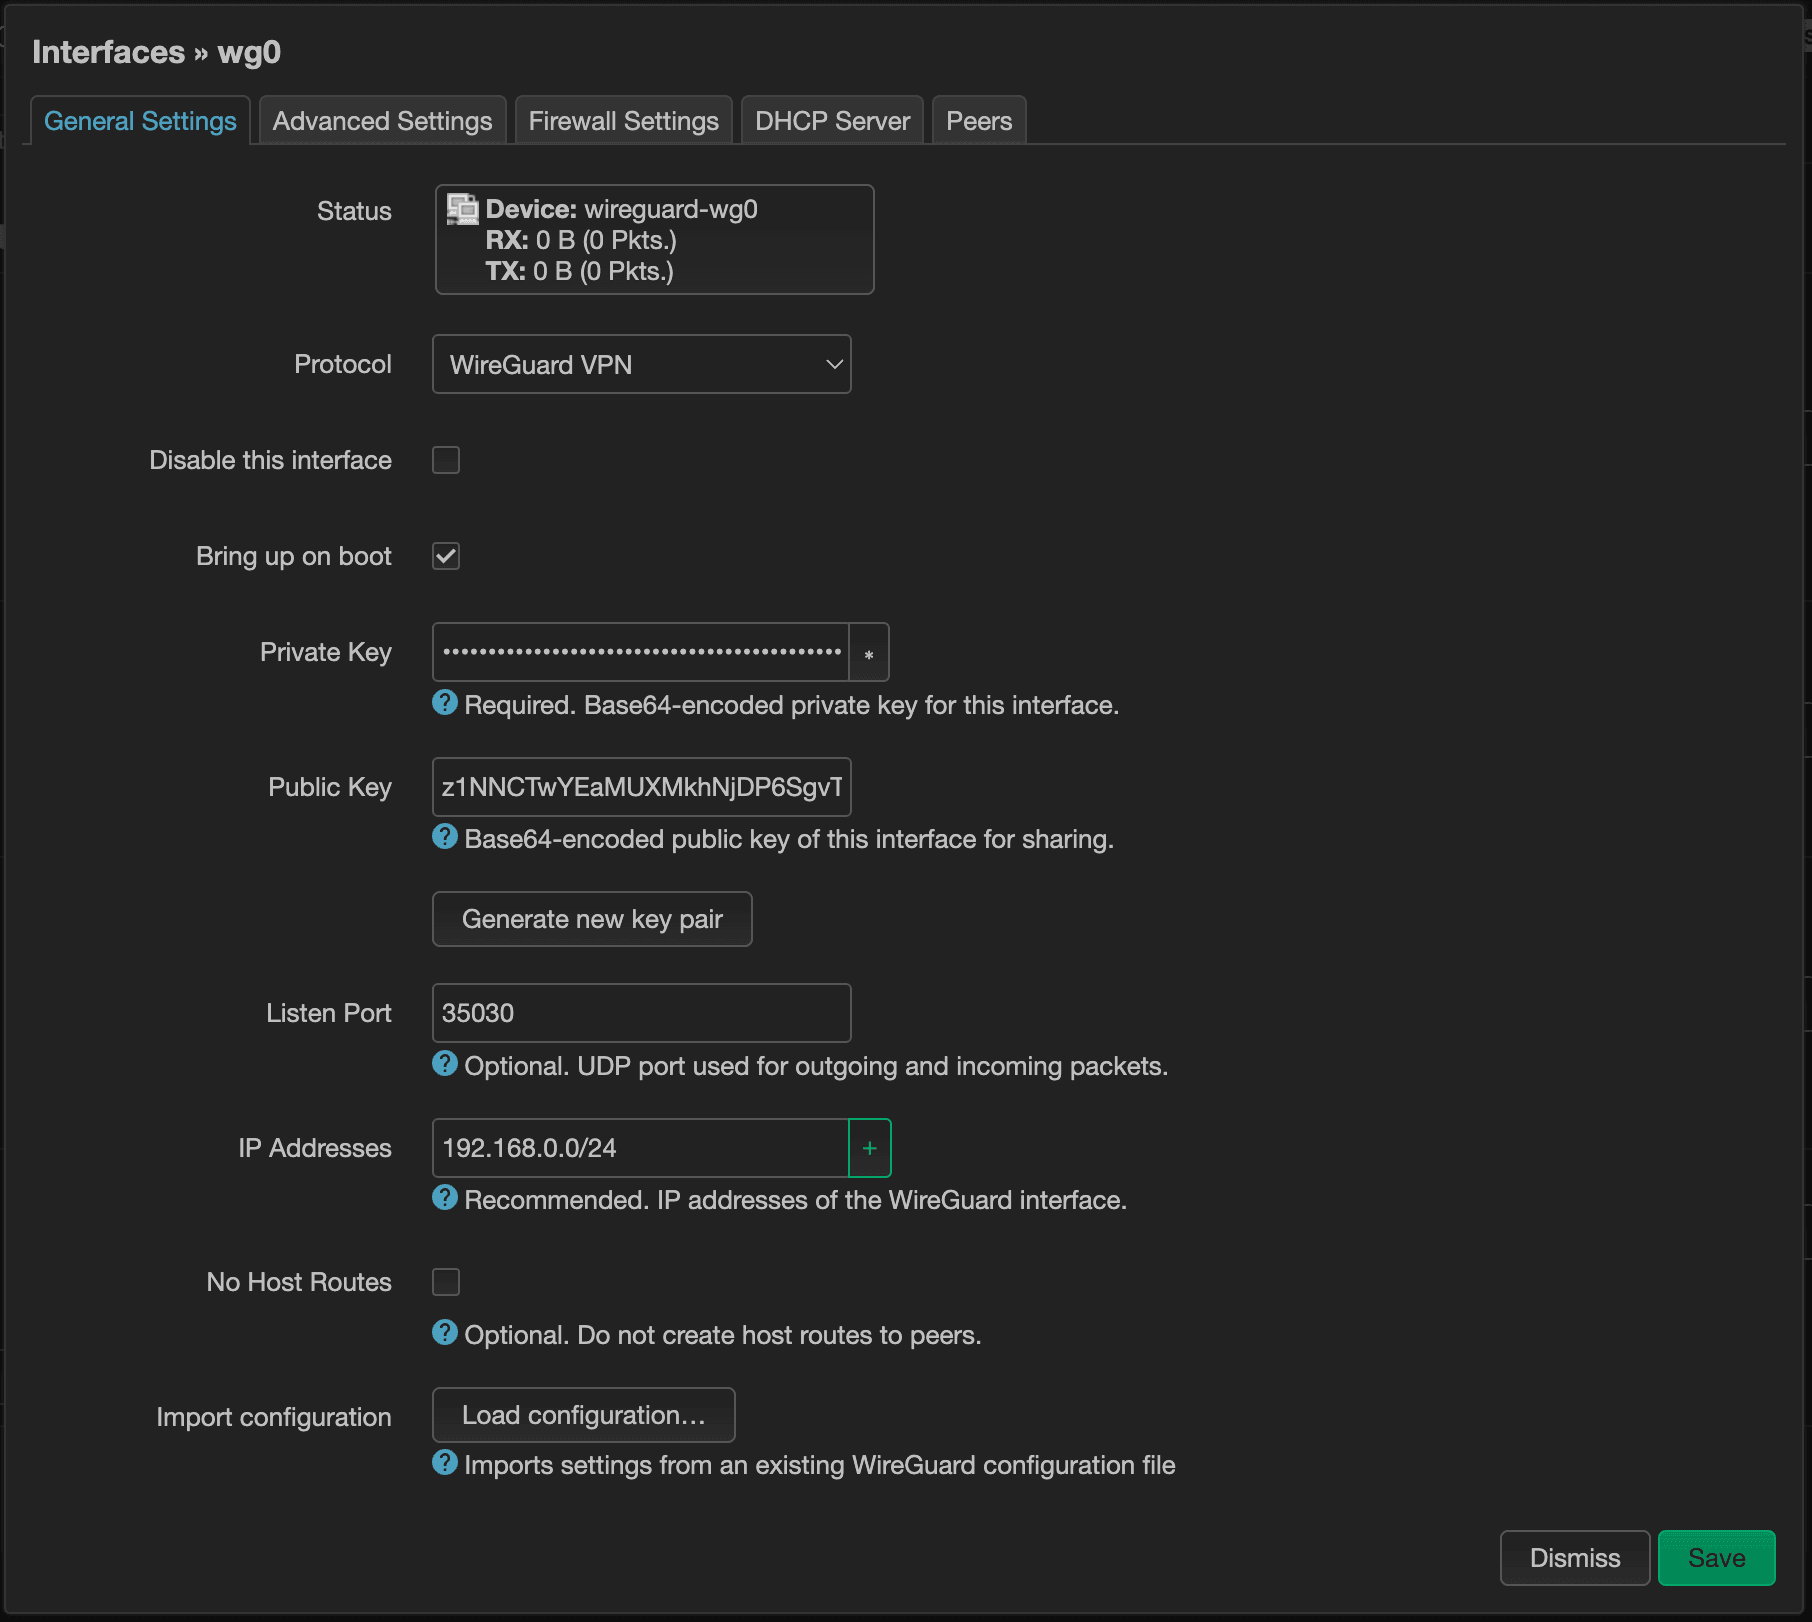Screen dimensions: 1812x1622
Task: Click the 'TX: 0 B (0 Pkts.)' text
Action: (580, 271)
